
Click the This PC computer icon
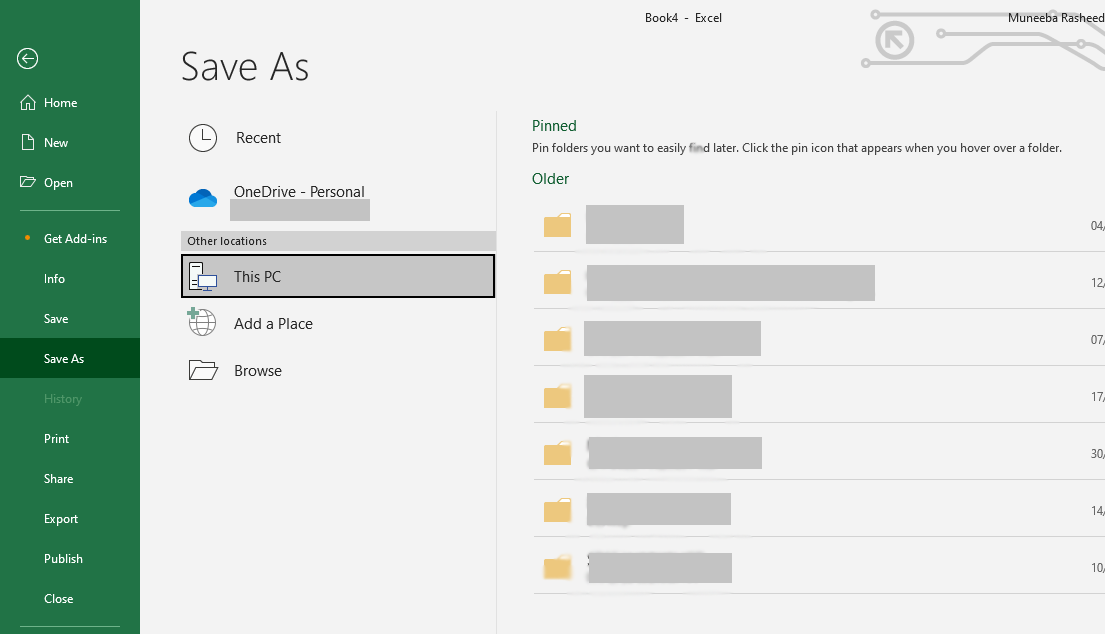(x=203, y=277)
